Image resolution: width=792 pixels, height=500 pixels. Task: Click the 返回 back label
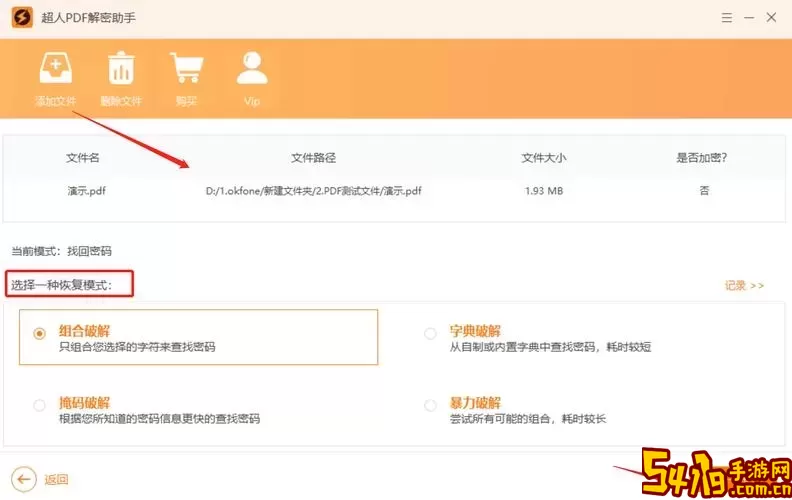(x=56, y=479)
